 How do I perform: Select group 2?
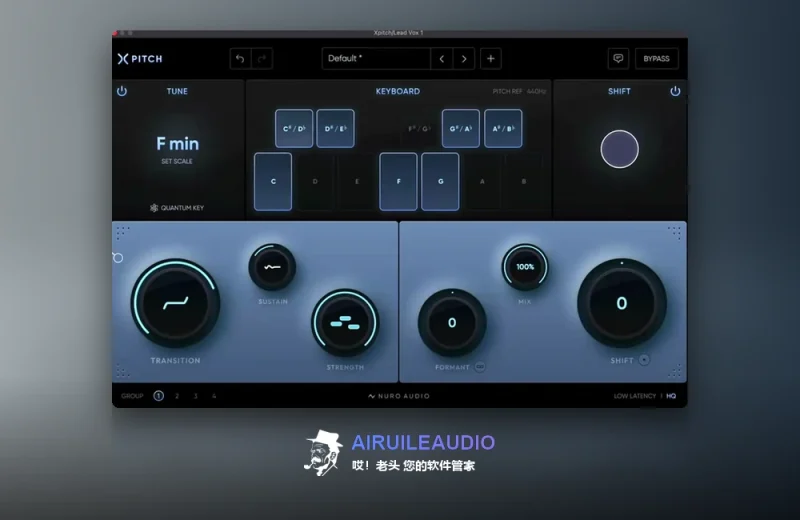(177, 396)
